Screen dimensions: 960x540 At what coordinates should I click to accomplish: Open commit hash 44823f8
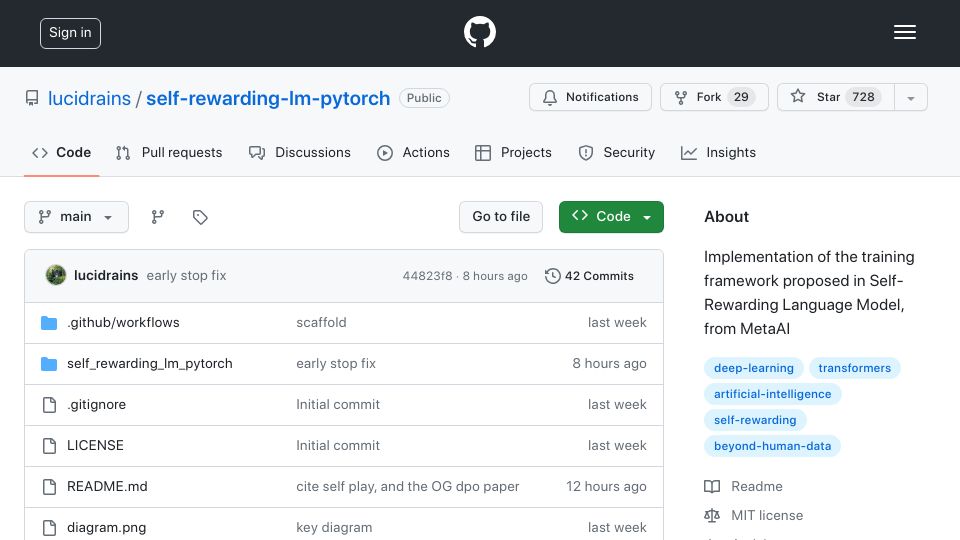[427, 276]
